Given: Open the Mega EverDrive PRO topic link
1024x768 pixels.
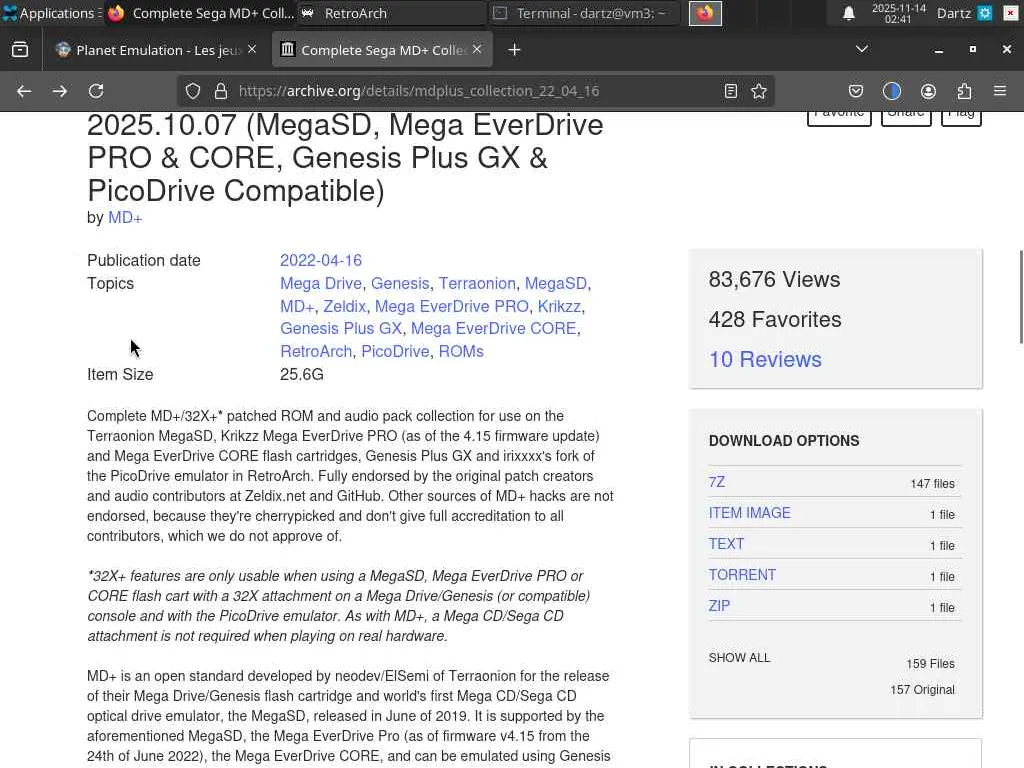Looking at the screenshot, I should tap(451, 306).
